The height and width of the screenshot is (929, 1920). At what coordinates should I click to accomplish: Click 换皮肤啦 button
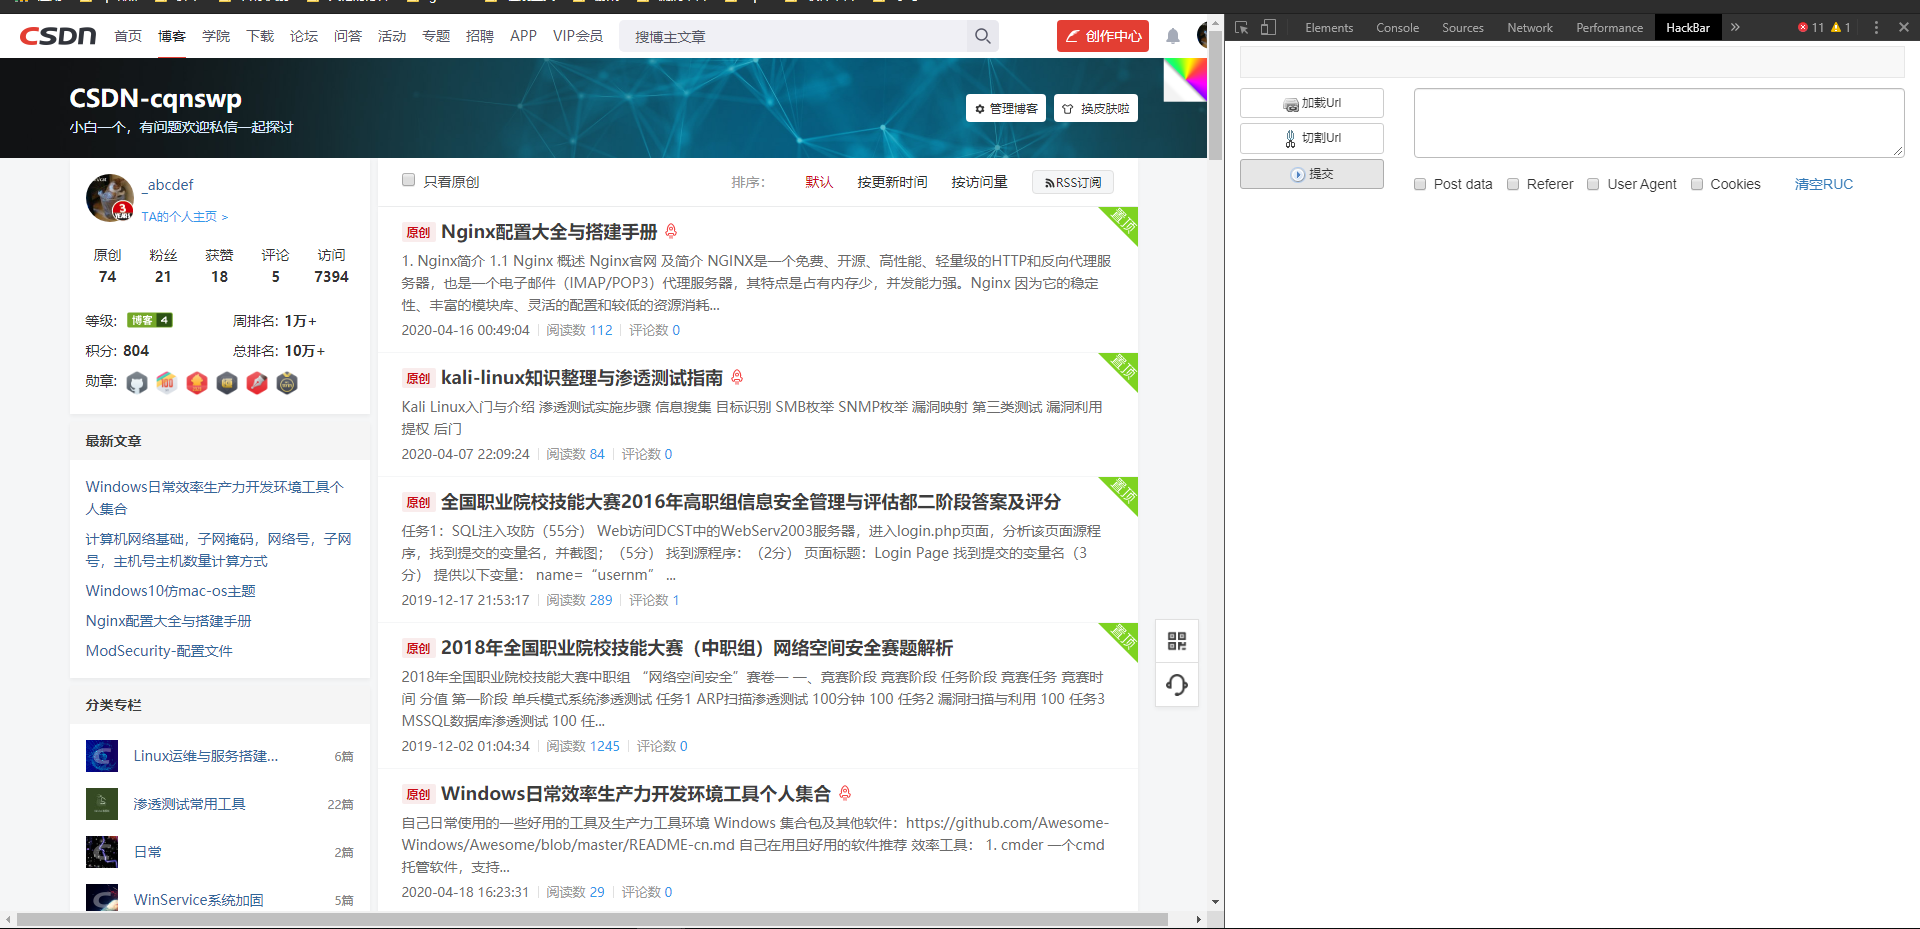[1096, 108]
